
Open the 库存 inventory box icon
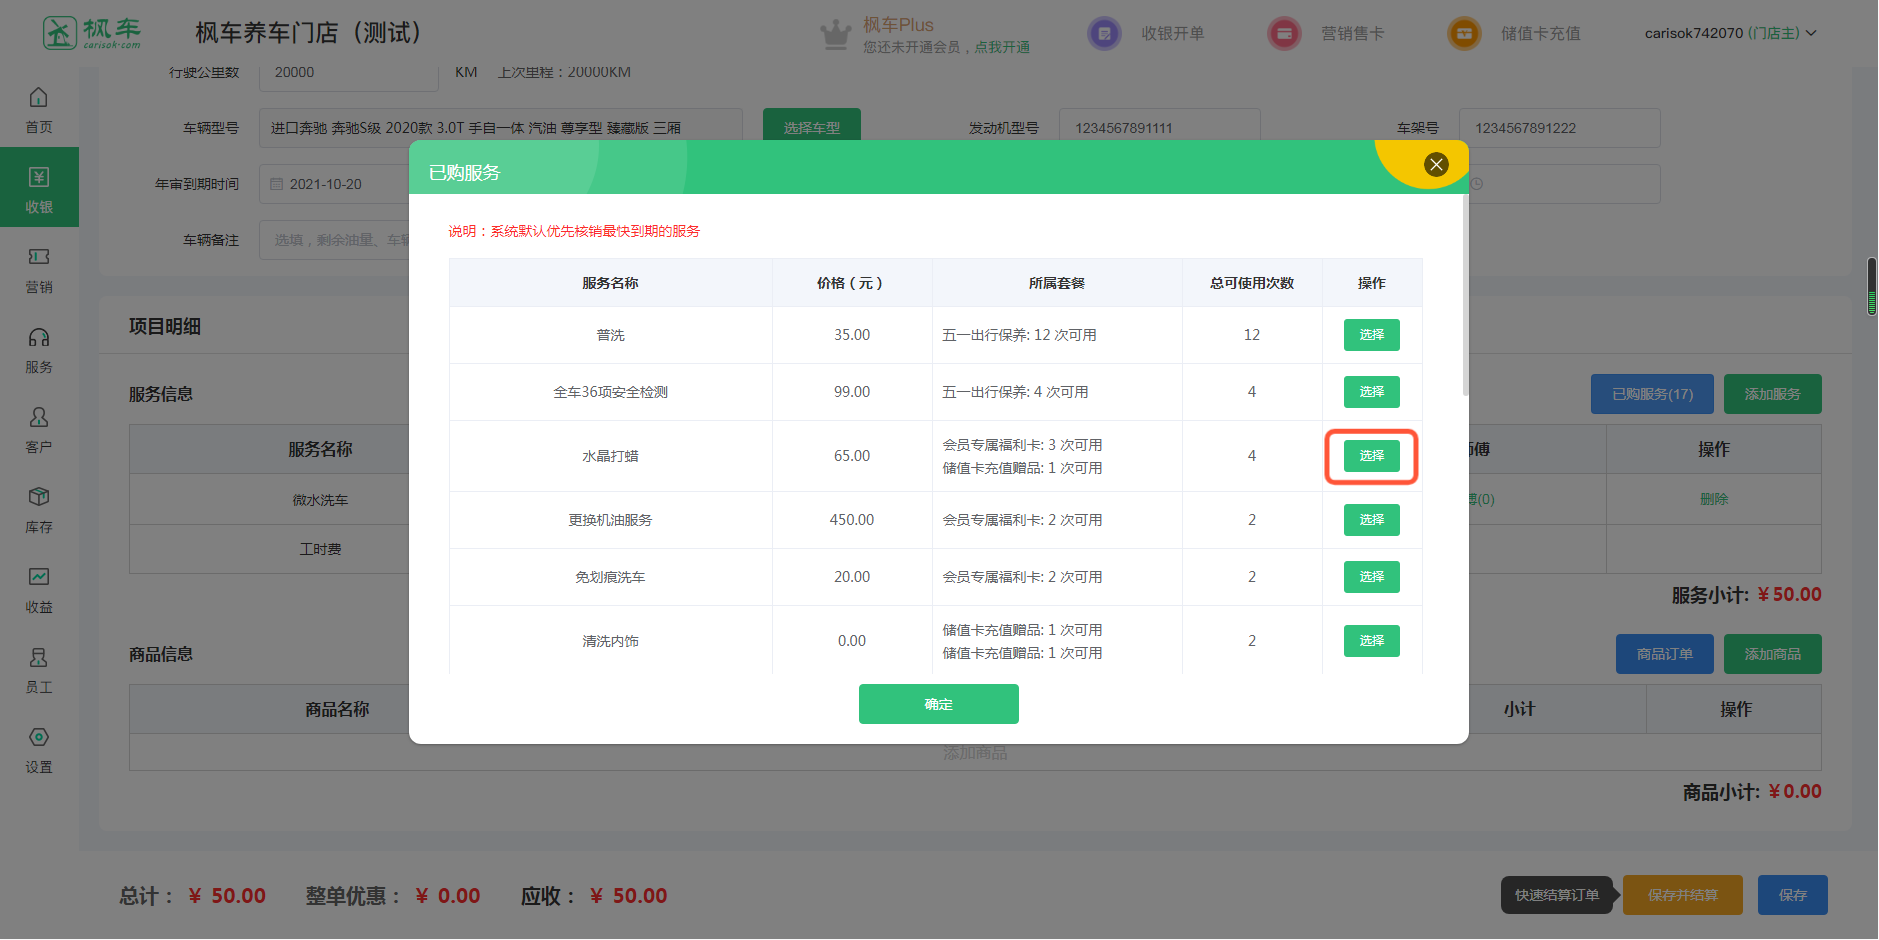pyautogui.click(x=39, y=509)
